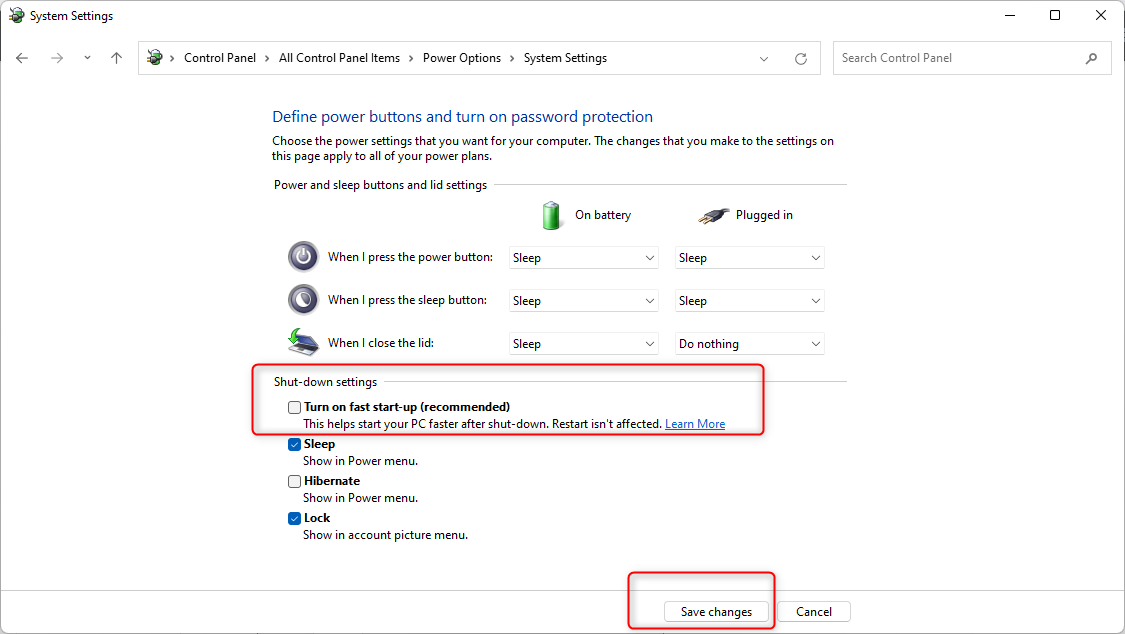Click the Up navigation arrow icon
The image size is (1125, 634).
coord(116,58)
